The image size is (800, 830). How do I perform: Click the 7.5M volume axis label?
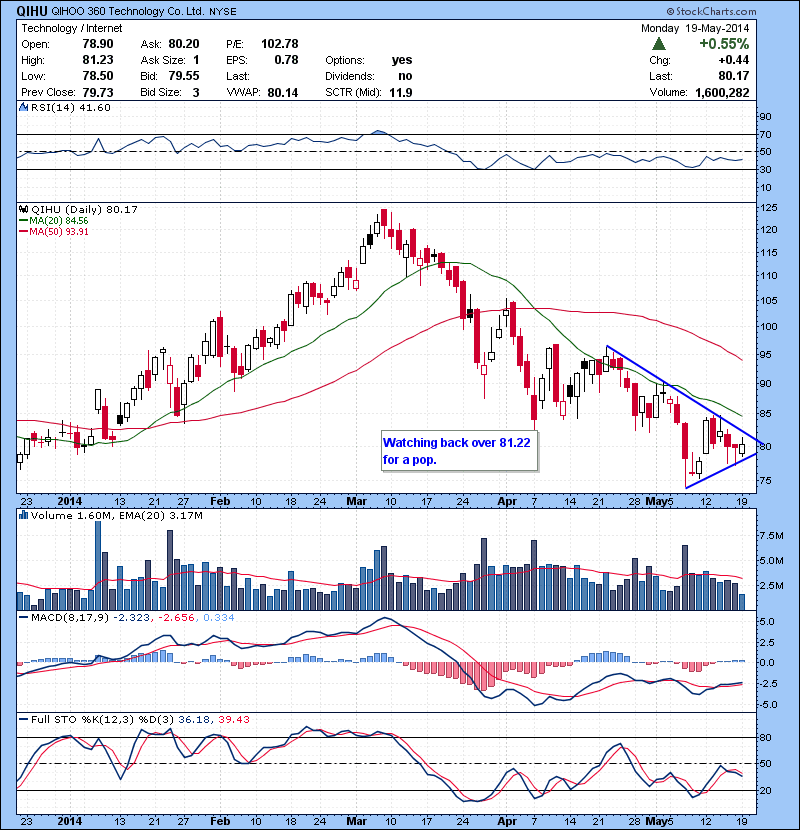click(772, 536)
